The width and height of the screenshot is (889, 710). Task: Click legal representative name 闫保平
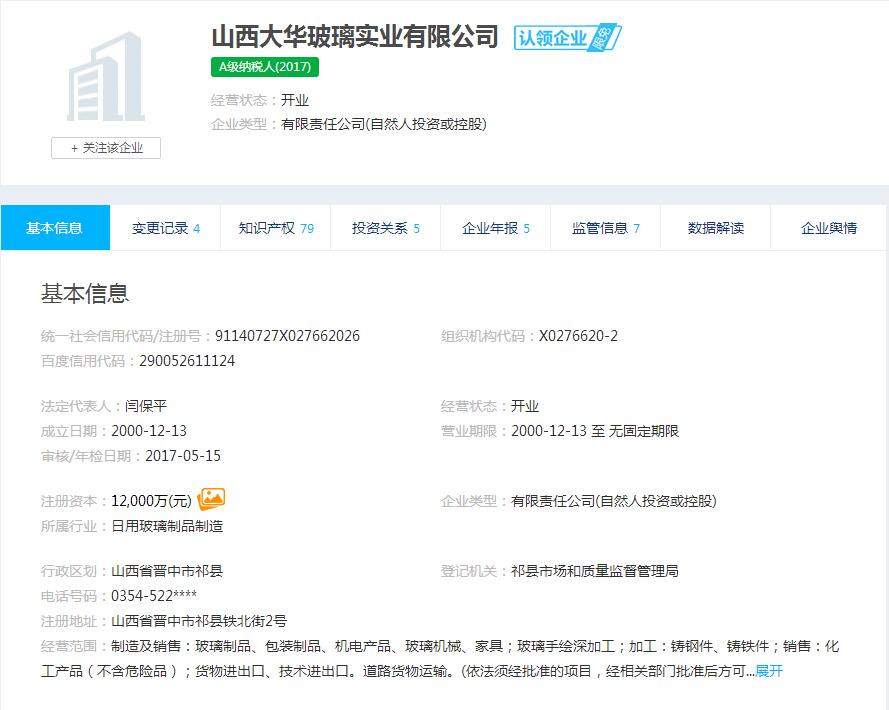146,406
